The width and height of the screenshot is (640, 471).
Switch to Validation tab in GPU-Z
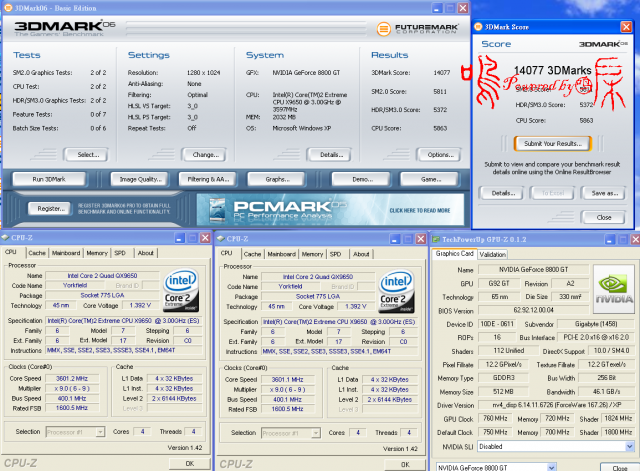pos(492,254)
